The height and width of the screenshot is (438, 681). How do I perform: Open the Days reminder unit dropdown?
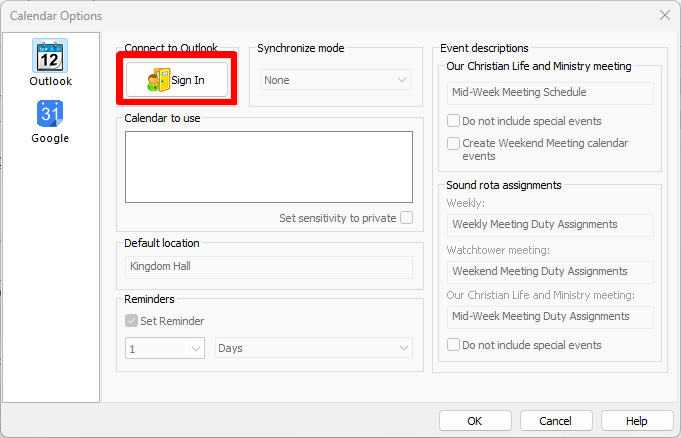(x=314, y=348)
